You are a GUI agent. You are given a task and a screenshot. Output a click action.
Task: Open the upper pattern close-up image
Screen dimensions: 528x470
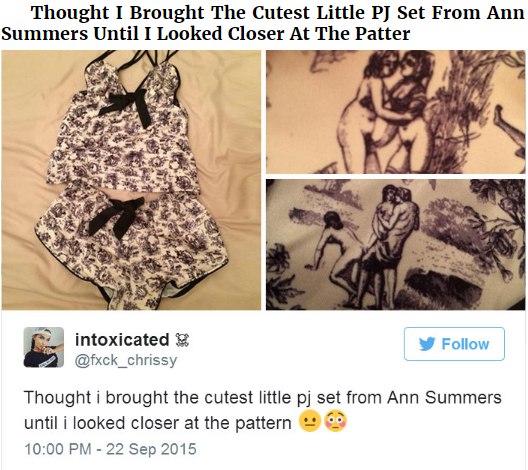pyautogui.click(x=395, y=112)
